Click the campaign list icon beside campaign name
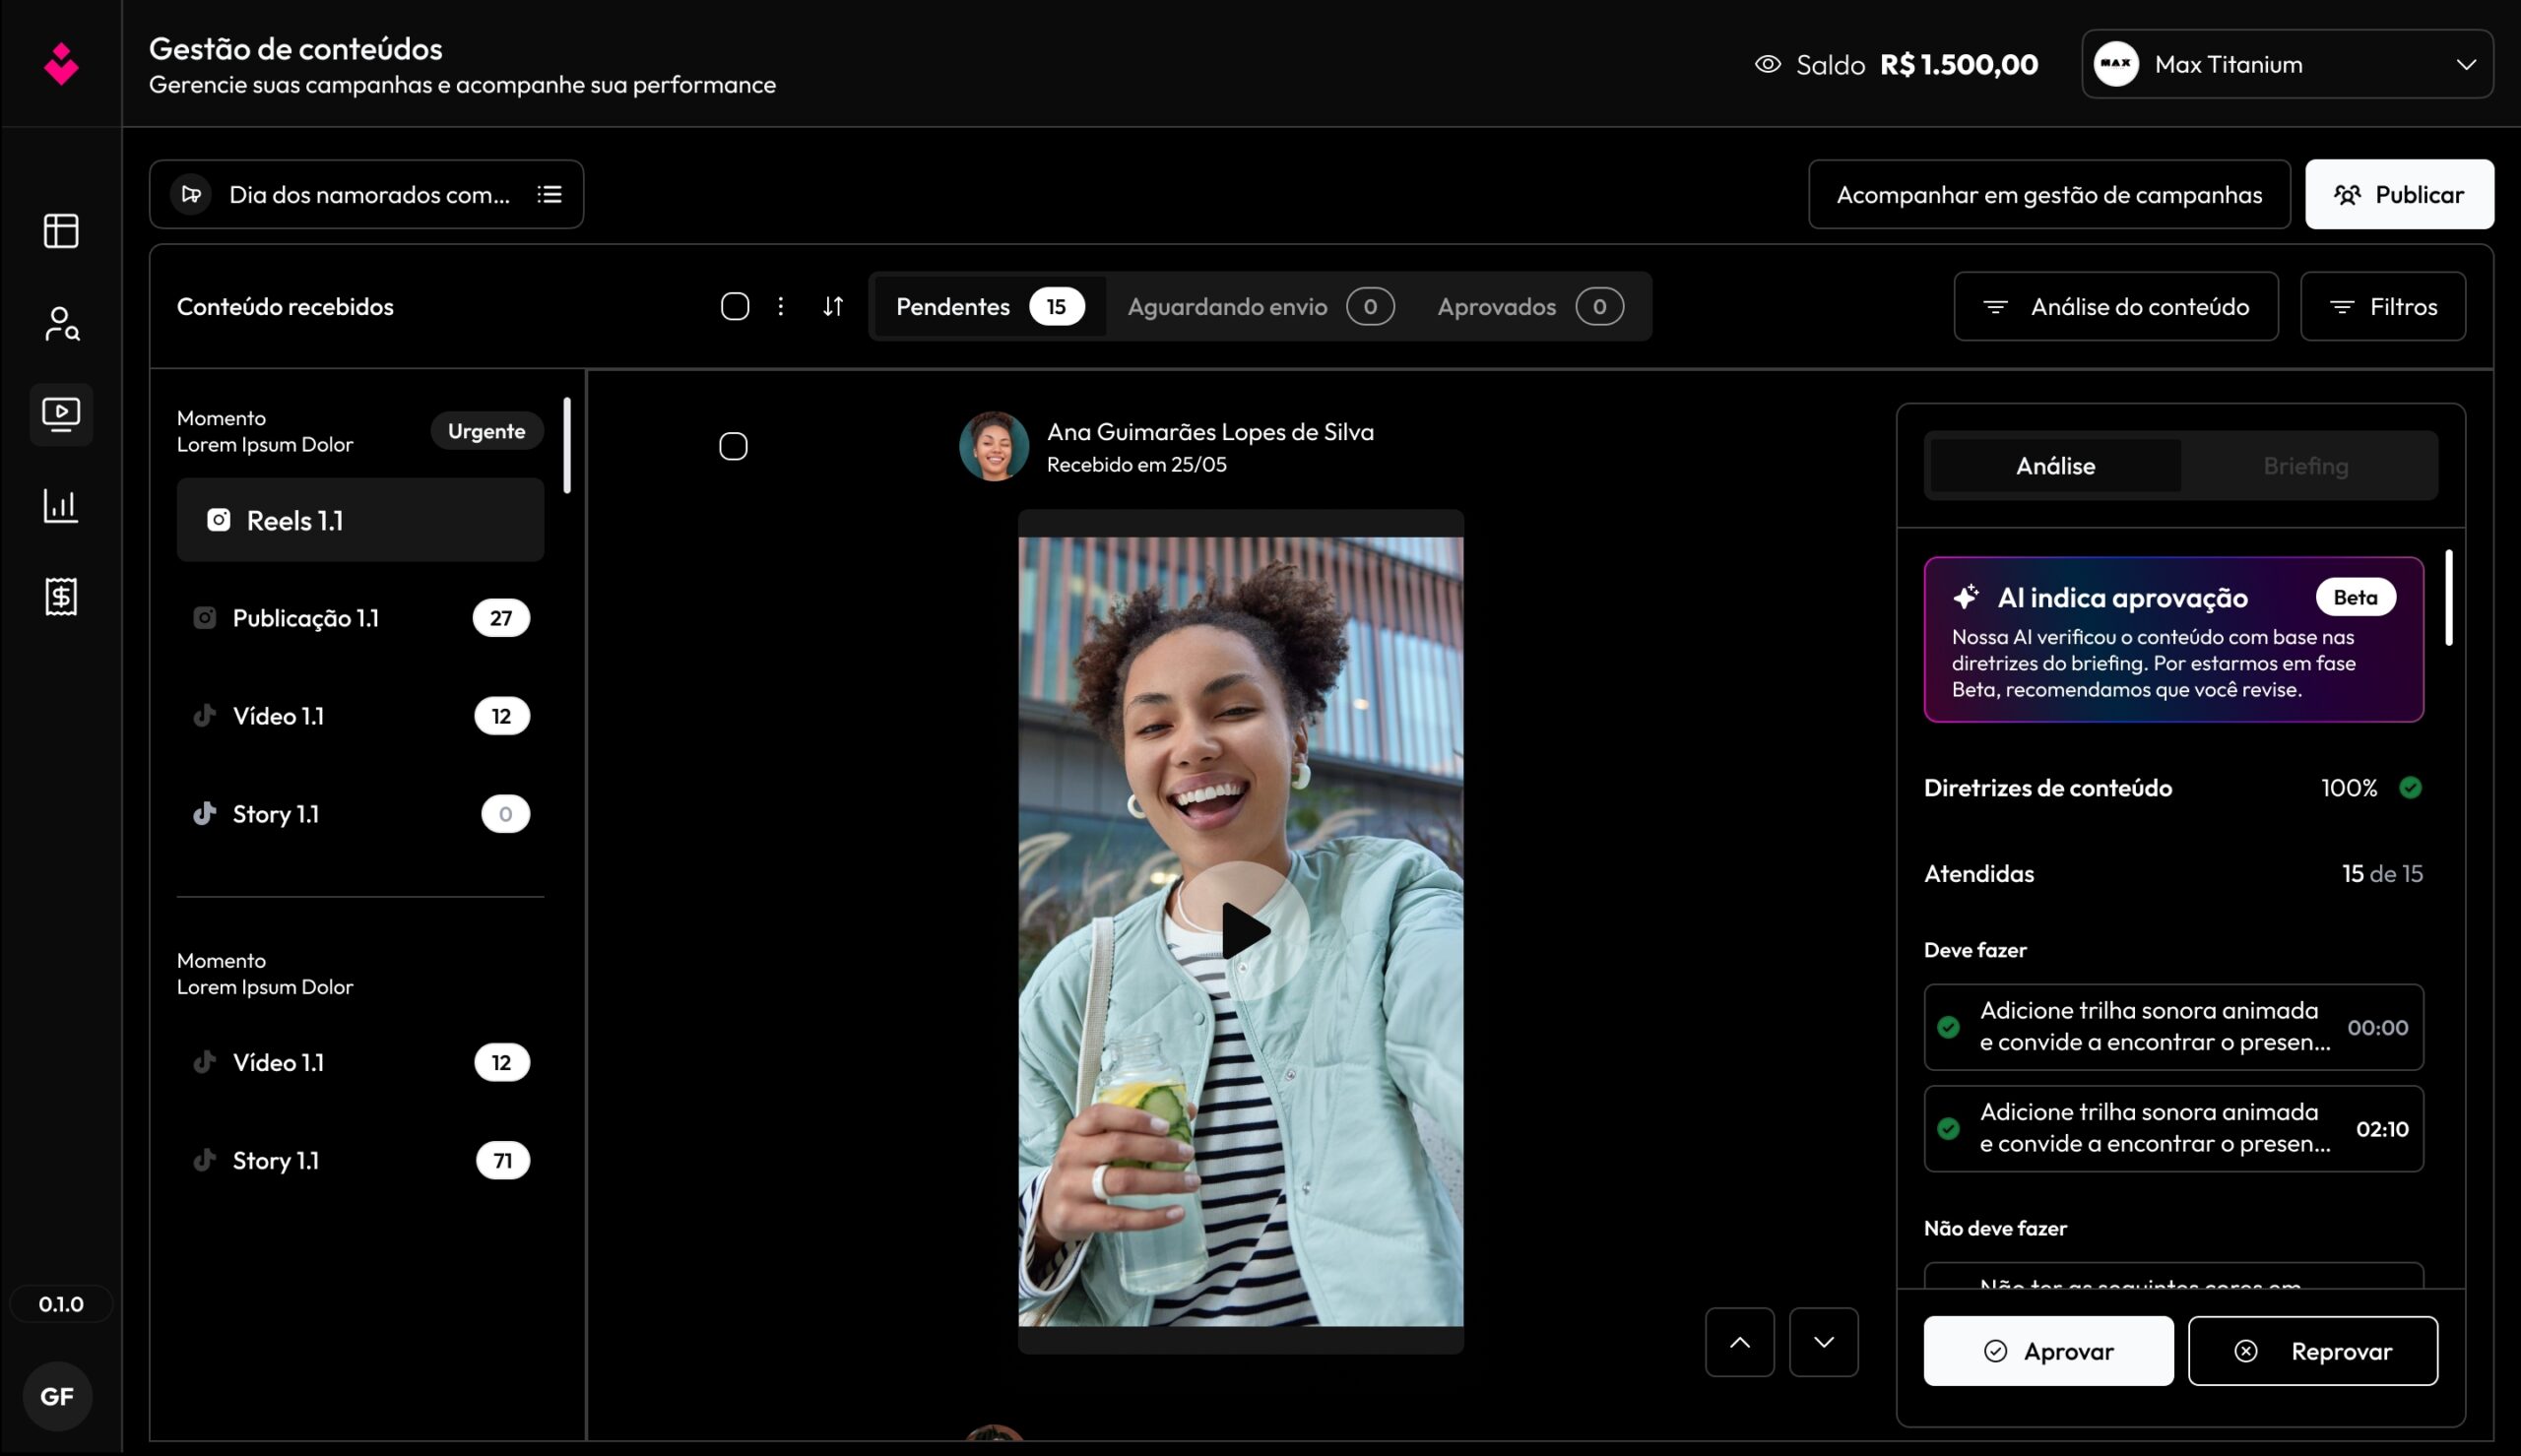The height and width of the screenshot is (1456, 2521). coord(549,194)
